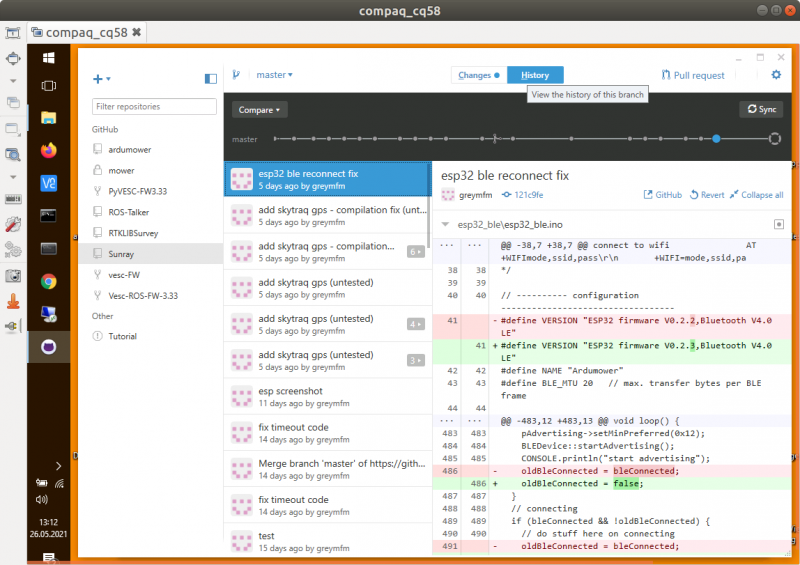This screenshot has width=800, height=565.
Task: Click the magnifier scaling icon in the Remmina toolbar
Action: [13, 154]
